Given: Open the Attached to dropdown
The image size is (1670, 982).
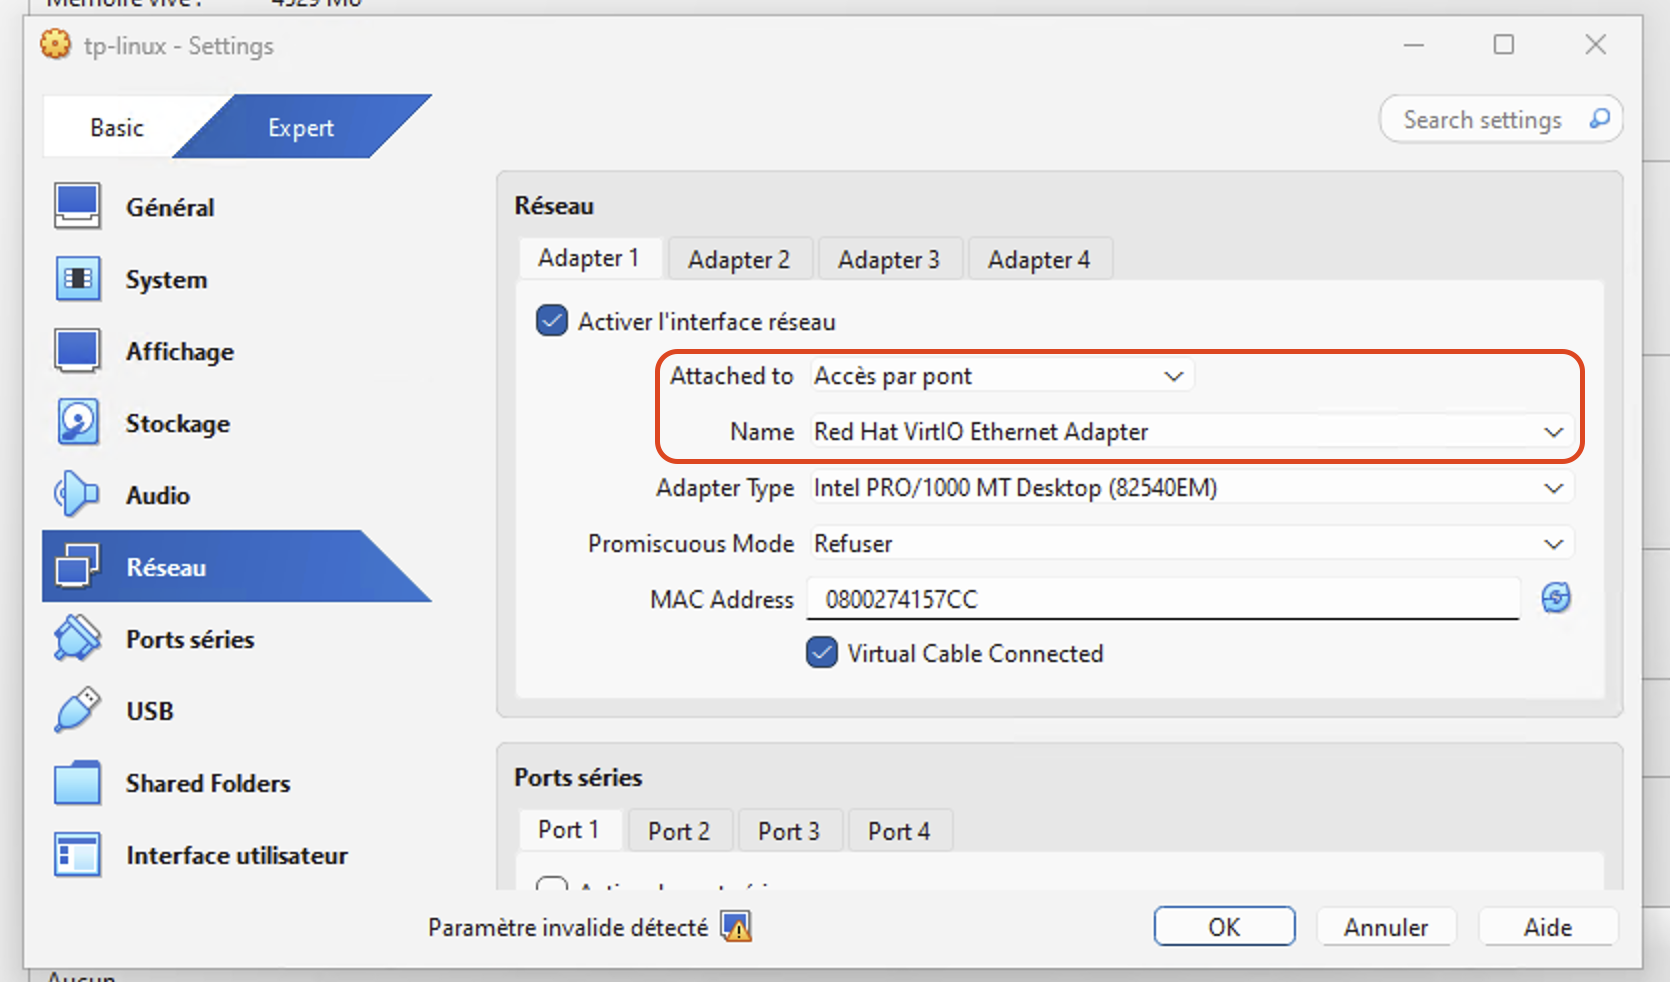Looking at the screenshot, I should pos(1000,376).
